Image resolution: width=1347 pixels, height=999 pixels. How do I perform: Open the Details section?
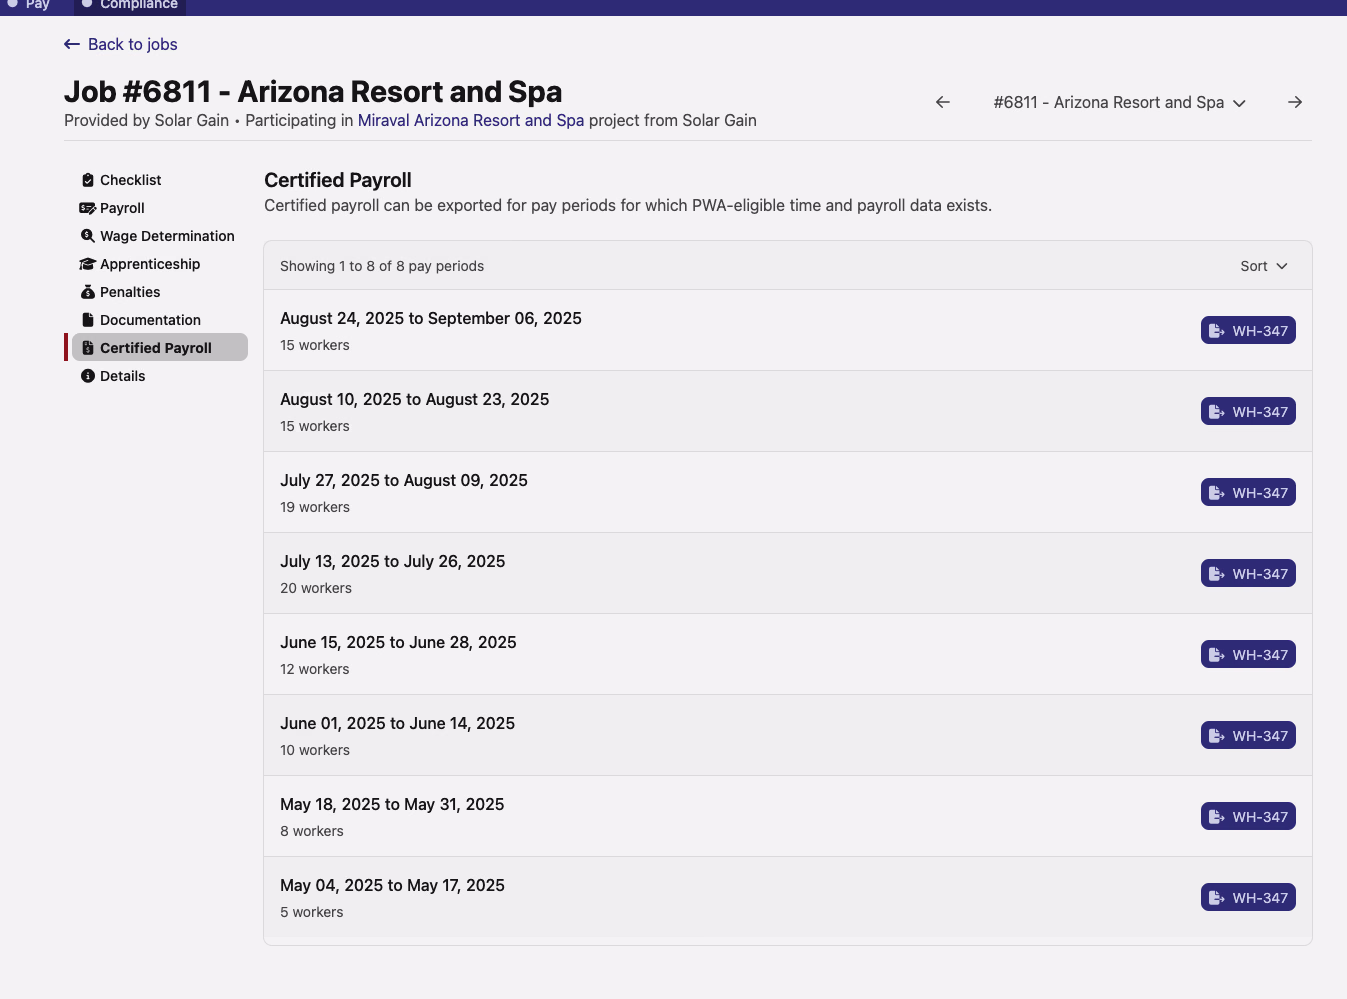(159, 376)
